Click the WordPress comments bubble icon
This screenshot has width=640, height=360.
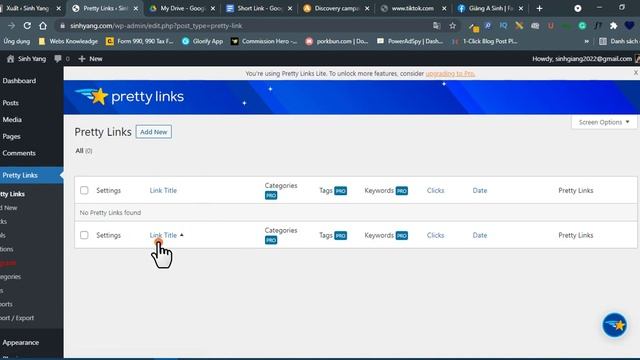point(58,59)
